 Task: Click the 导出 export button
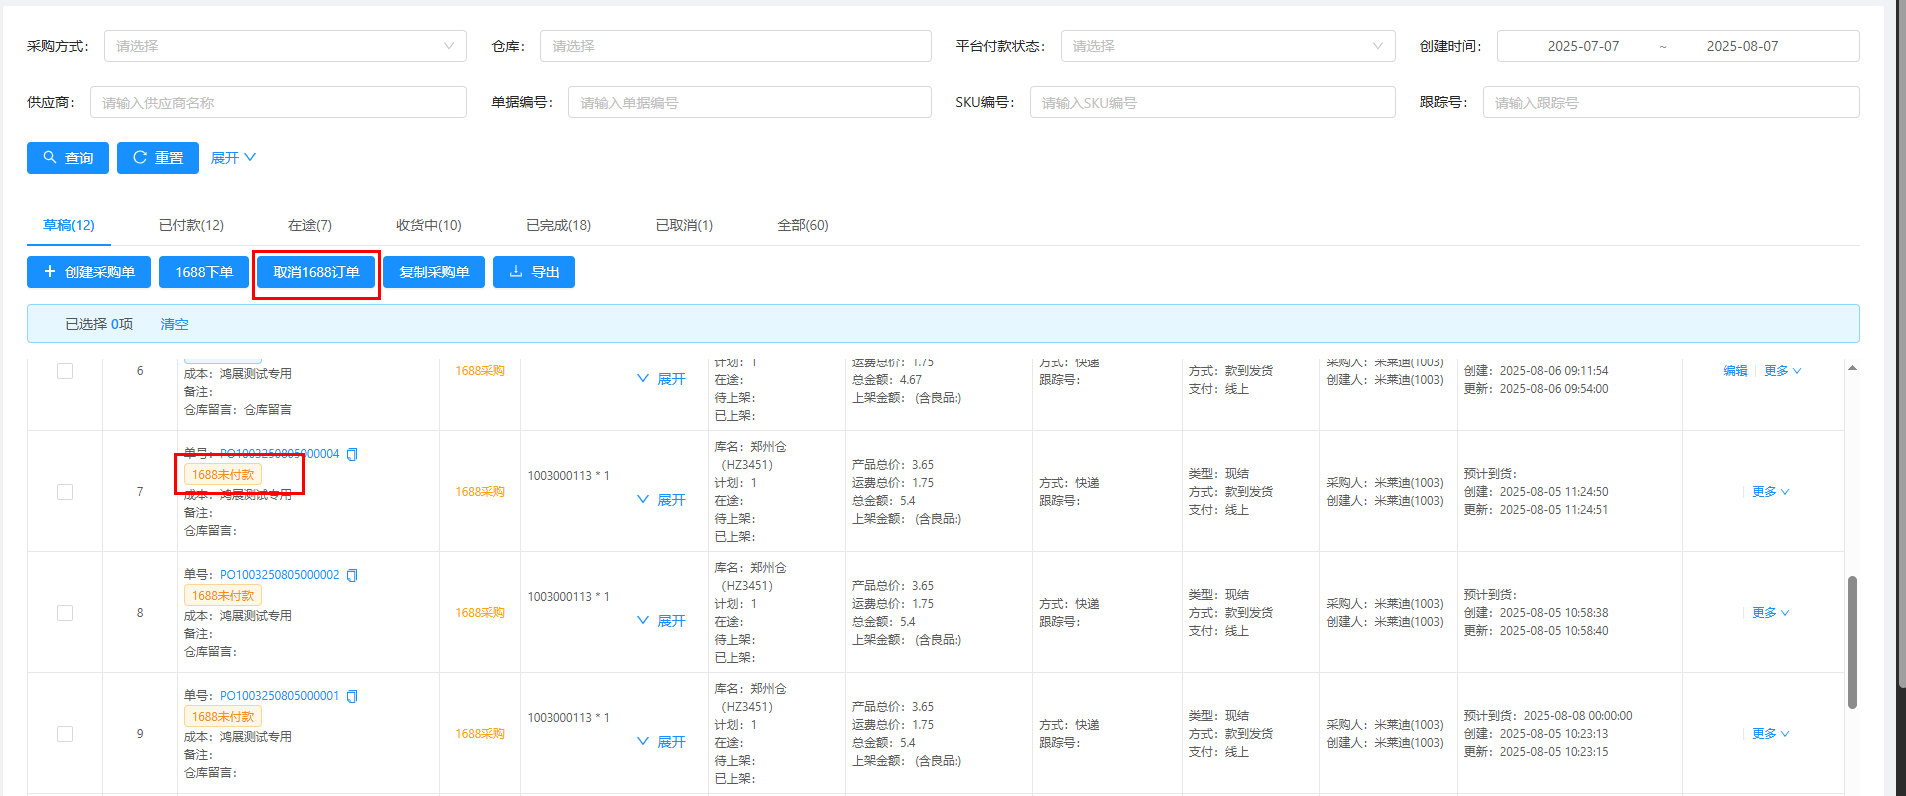pos(534,272)
